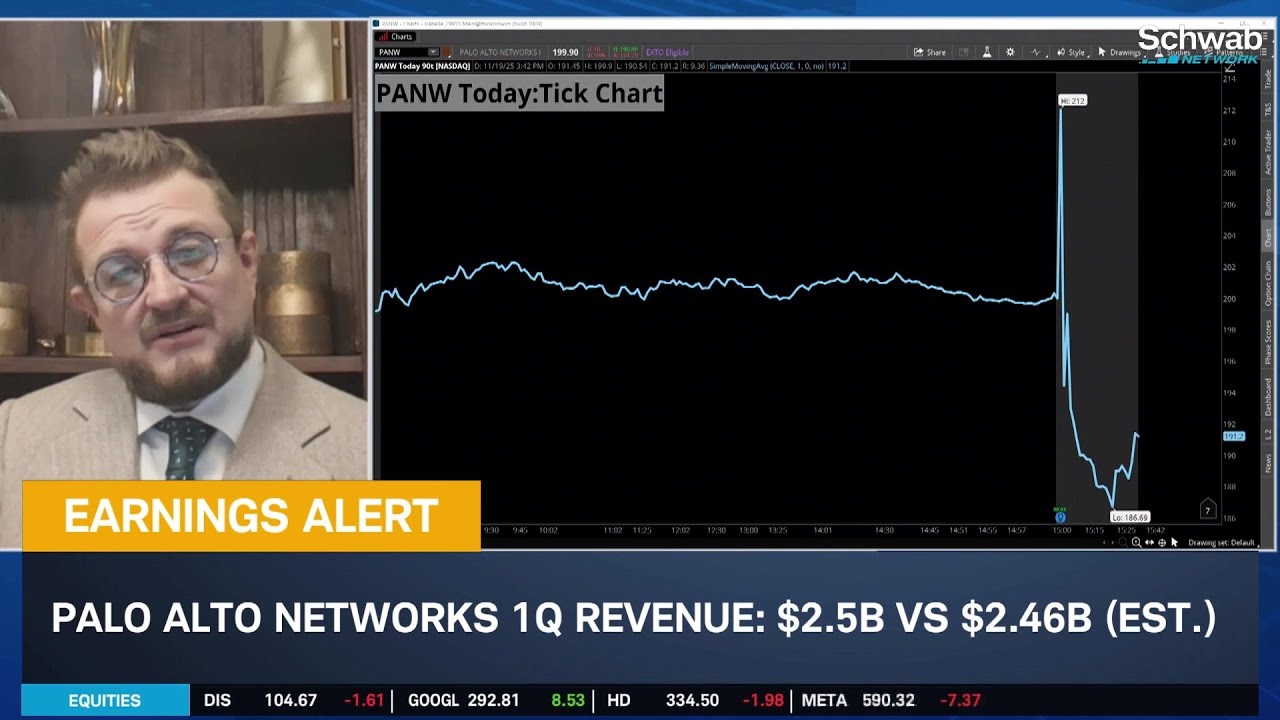Click the Hi: 212 price bubble

click(x=1072, y=100)
